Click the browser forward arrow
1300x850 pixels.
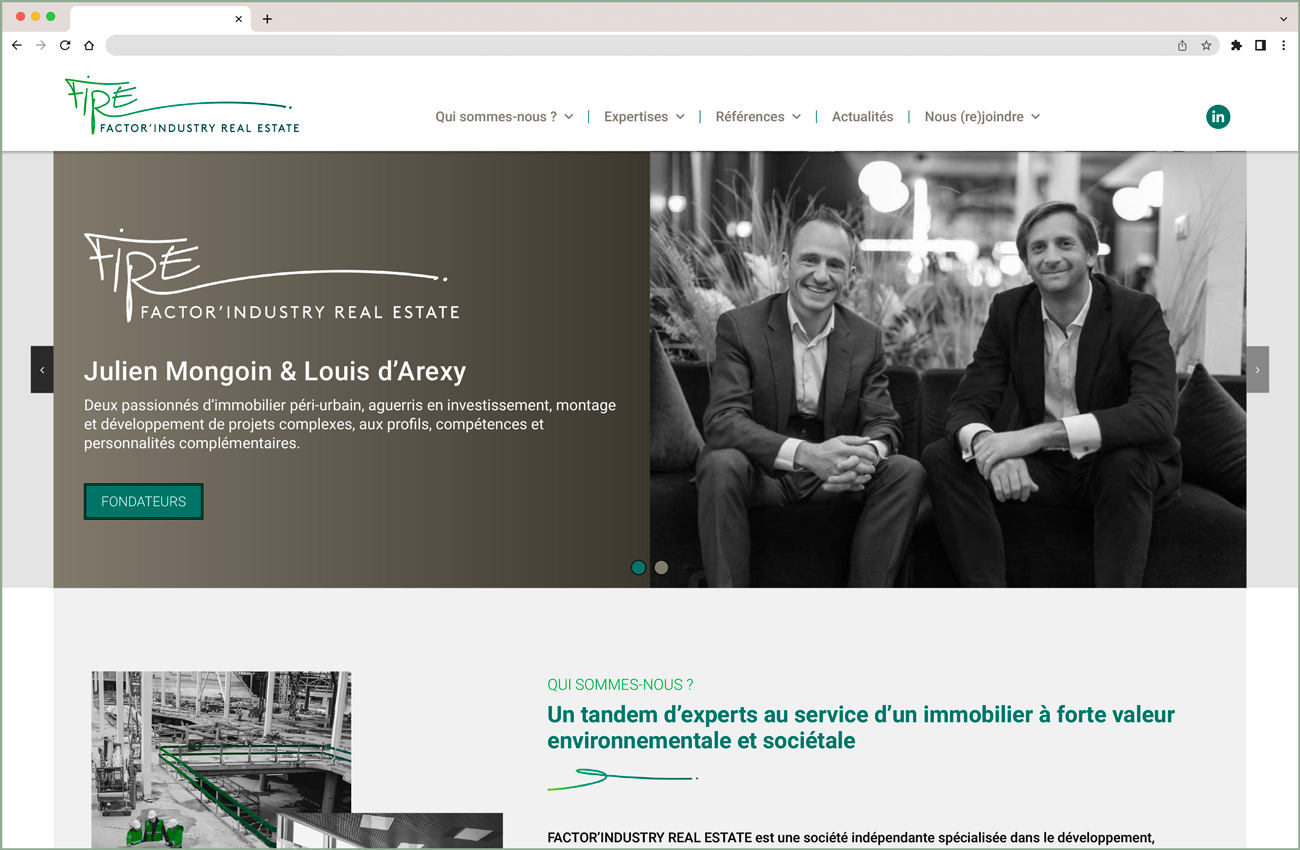41,45
